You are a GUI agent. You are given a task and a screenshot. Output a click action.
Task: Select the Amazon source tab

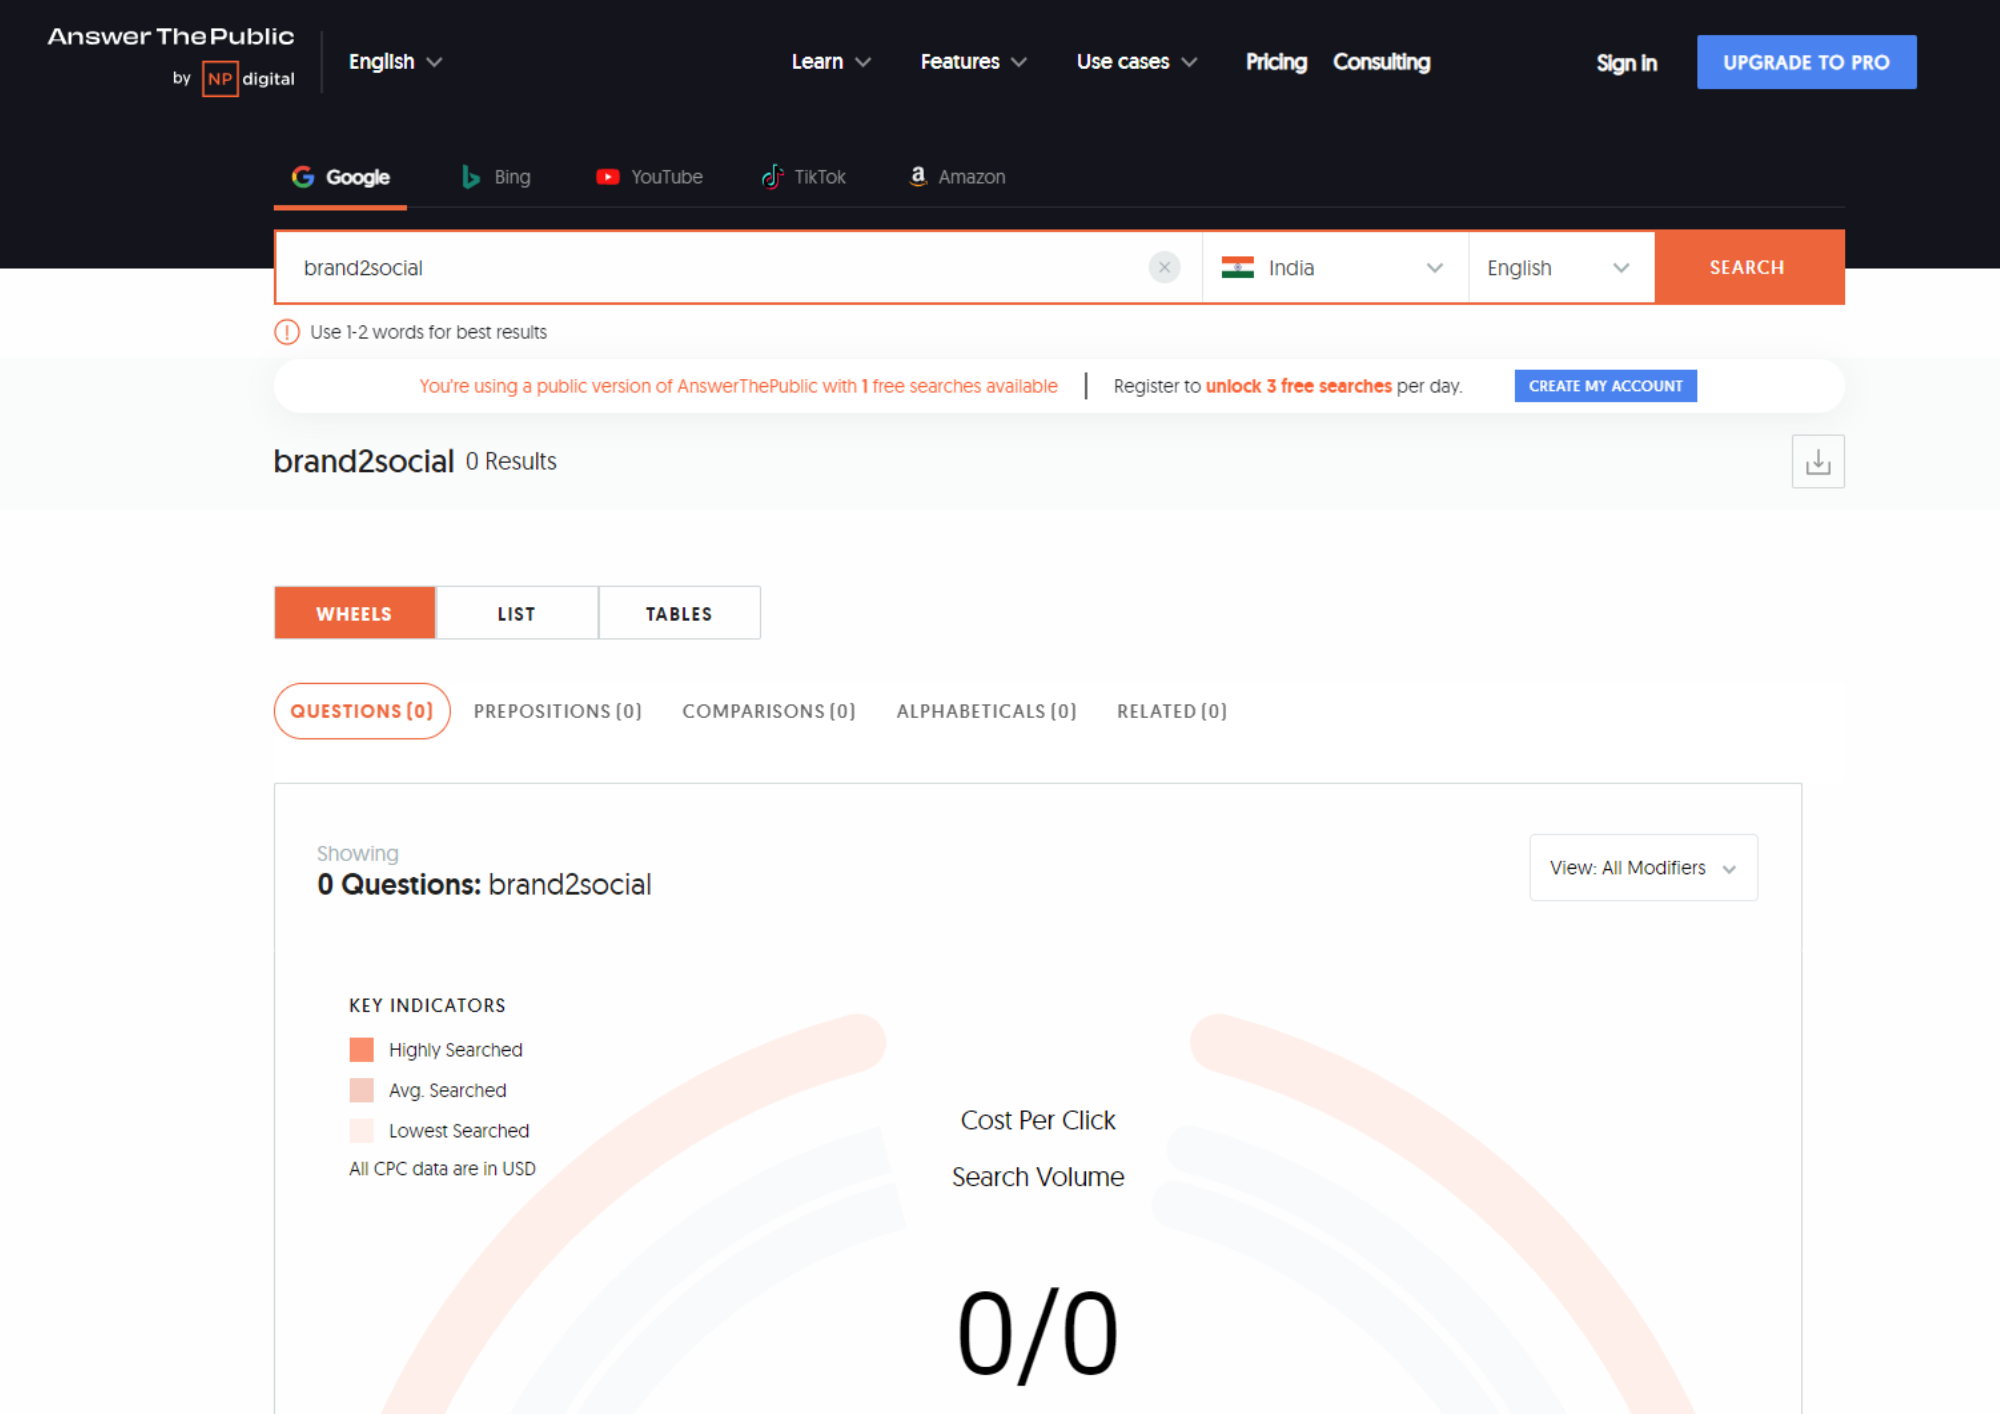point(957,177)
